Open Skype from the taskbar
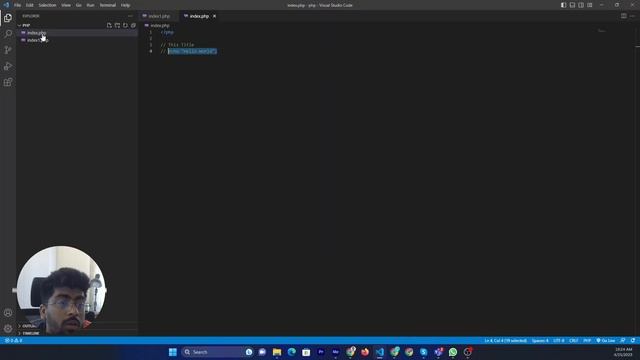Image resolution: width=640 pixels, height=360 pixels. pyautogui.click(x=424, y=352)
